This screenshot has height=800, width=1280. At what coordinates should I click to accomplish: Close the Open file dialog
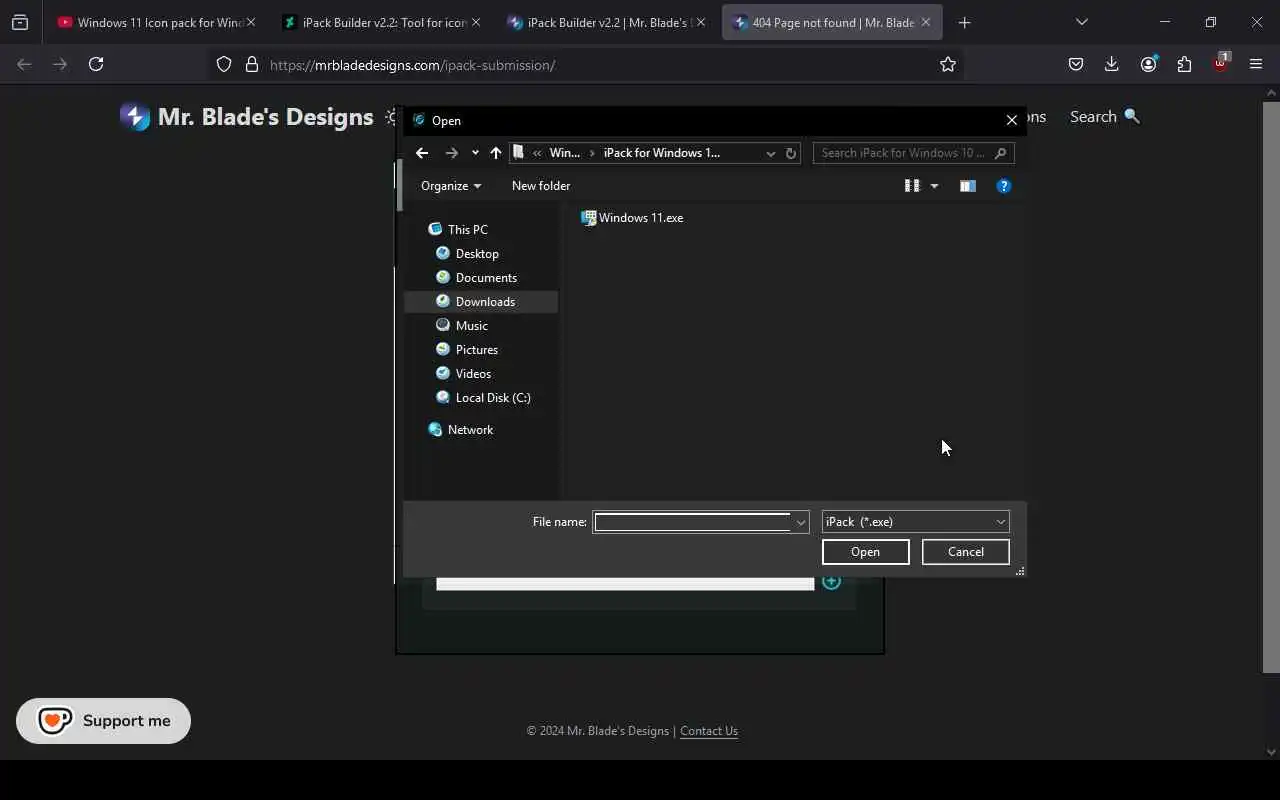1011,120
